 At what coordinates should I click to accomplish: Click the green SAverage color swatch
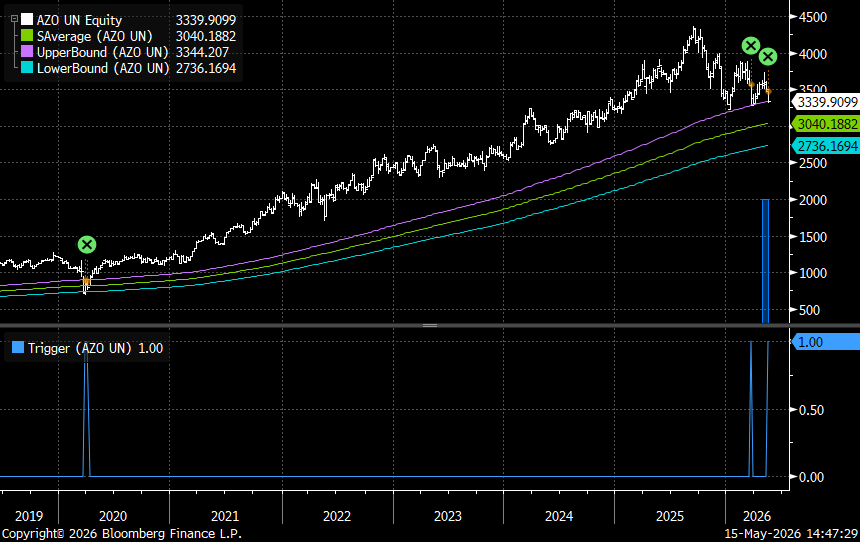[x=27, y=36]
